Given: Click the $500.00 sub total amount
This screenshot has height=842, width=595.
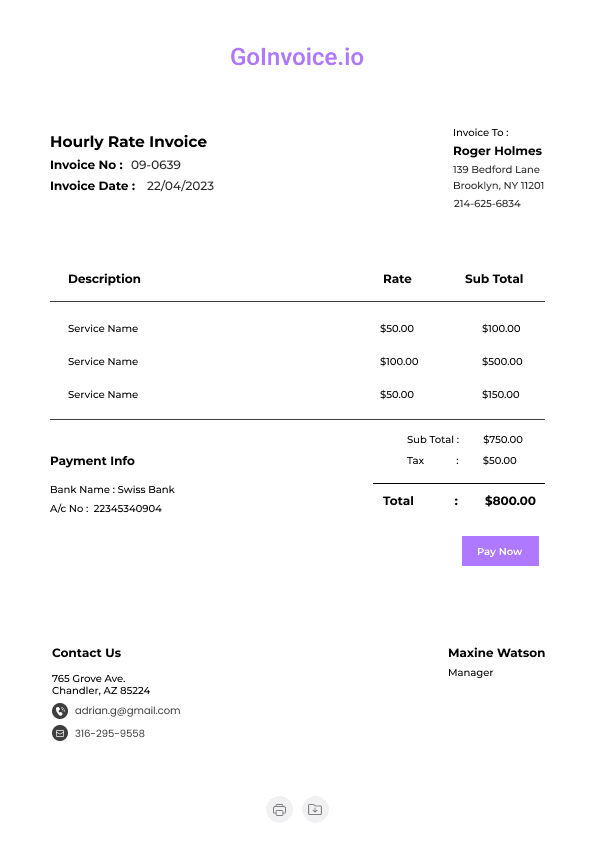Looking at the screenshot, I should (502, 361).
